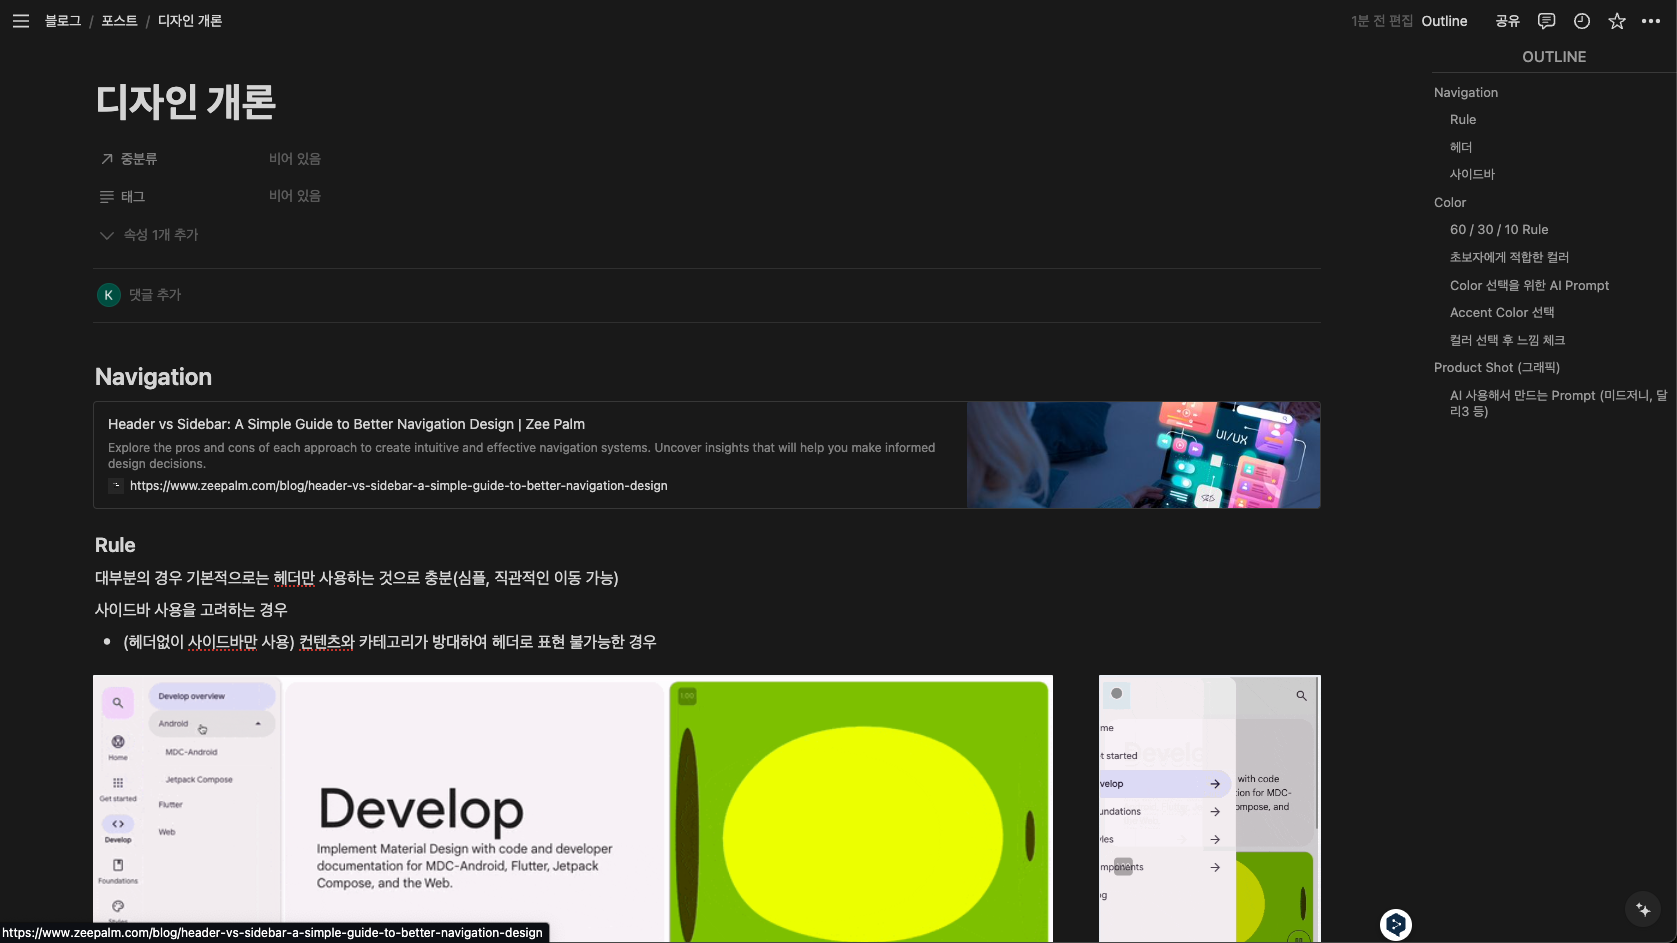
Task: Click the 디자인 개론 page title
Action: coord(185,102)
